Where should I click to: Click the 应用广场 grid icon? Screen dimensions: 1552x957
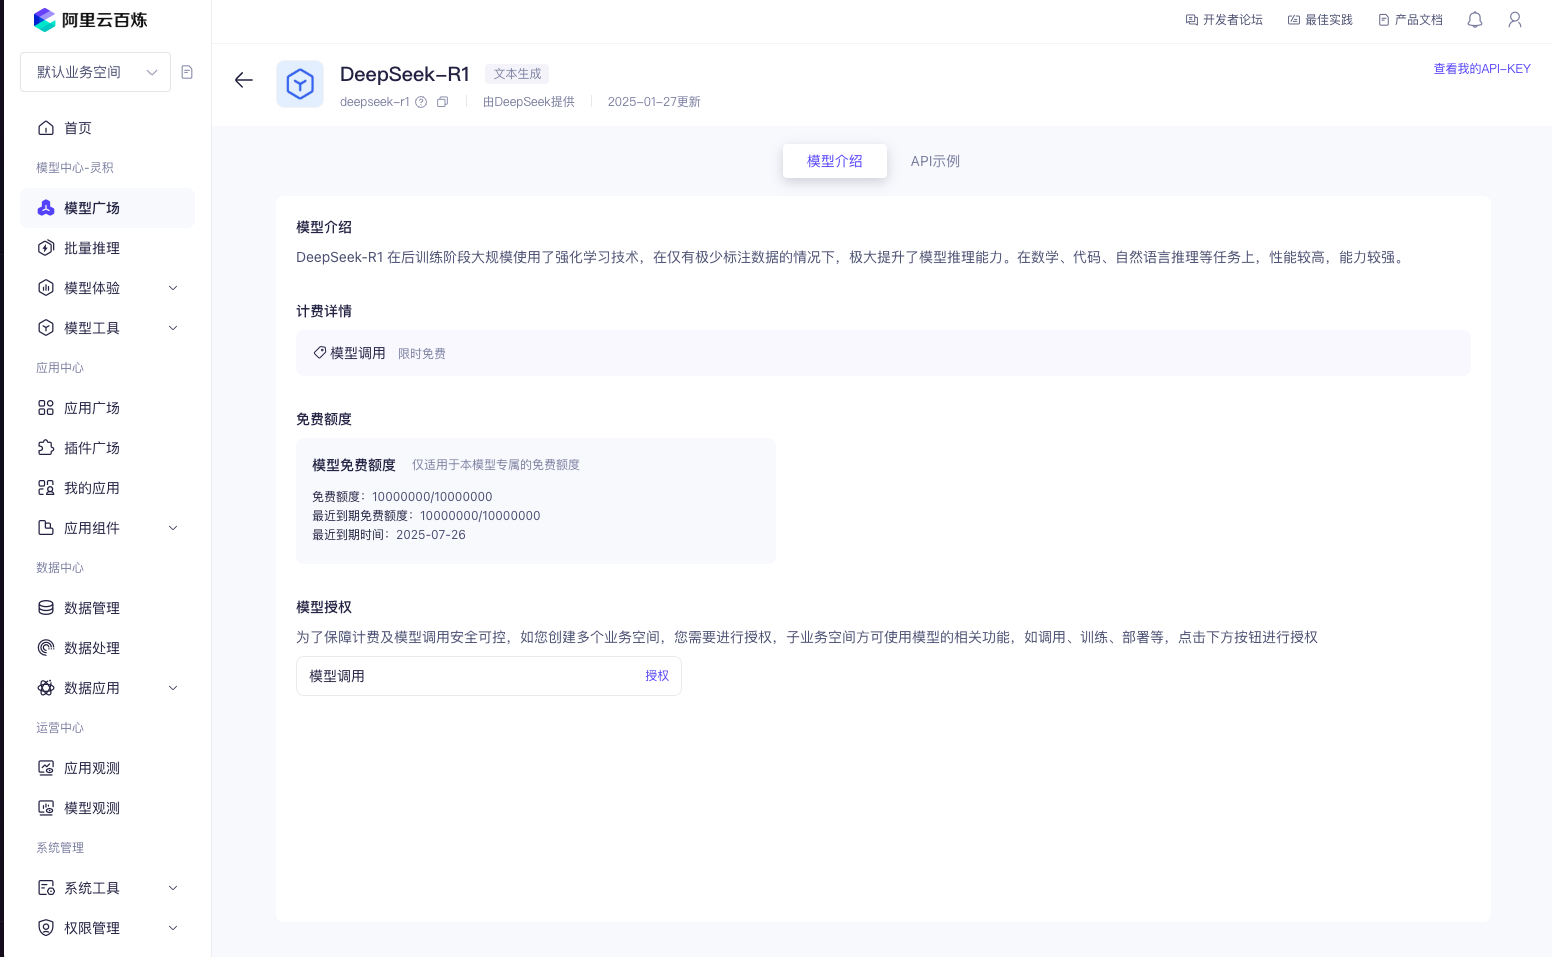46,408
